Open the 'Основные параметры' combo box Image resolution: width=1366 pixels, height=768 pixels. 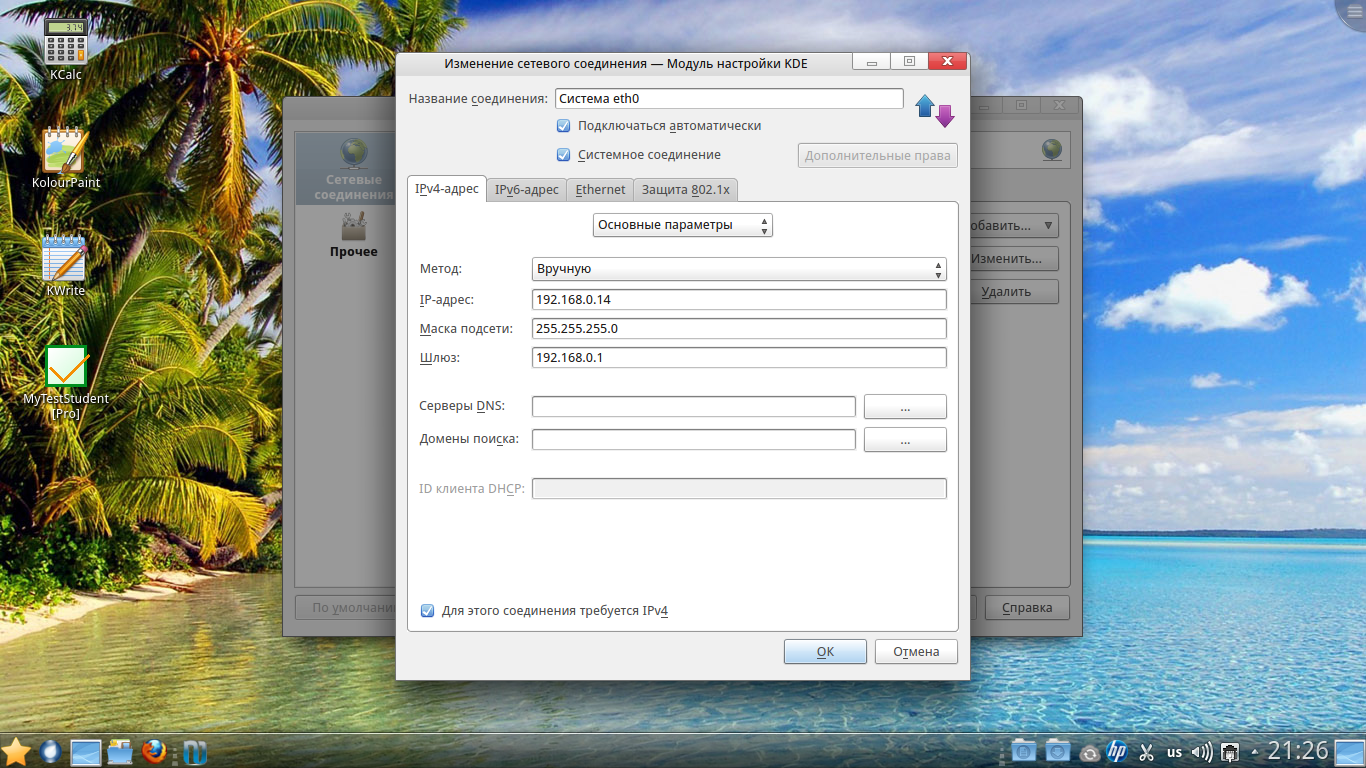(x=682, y=225)
